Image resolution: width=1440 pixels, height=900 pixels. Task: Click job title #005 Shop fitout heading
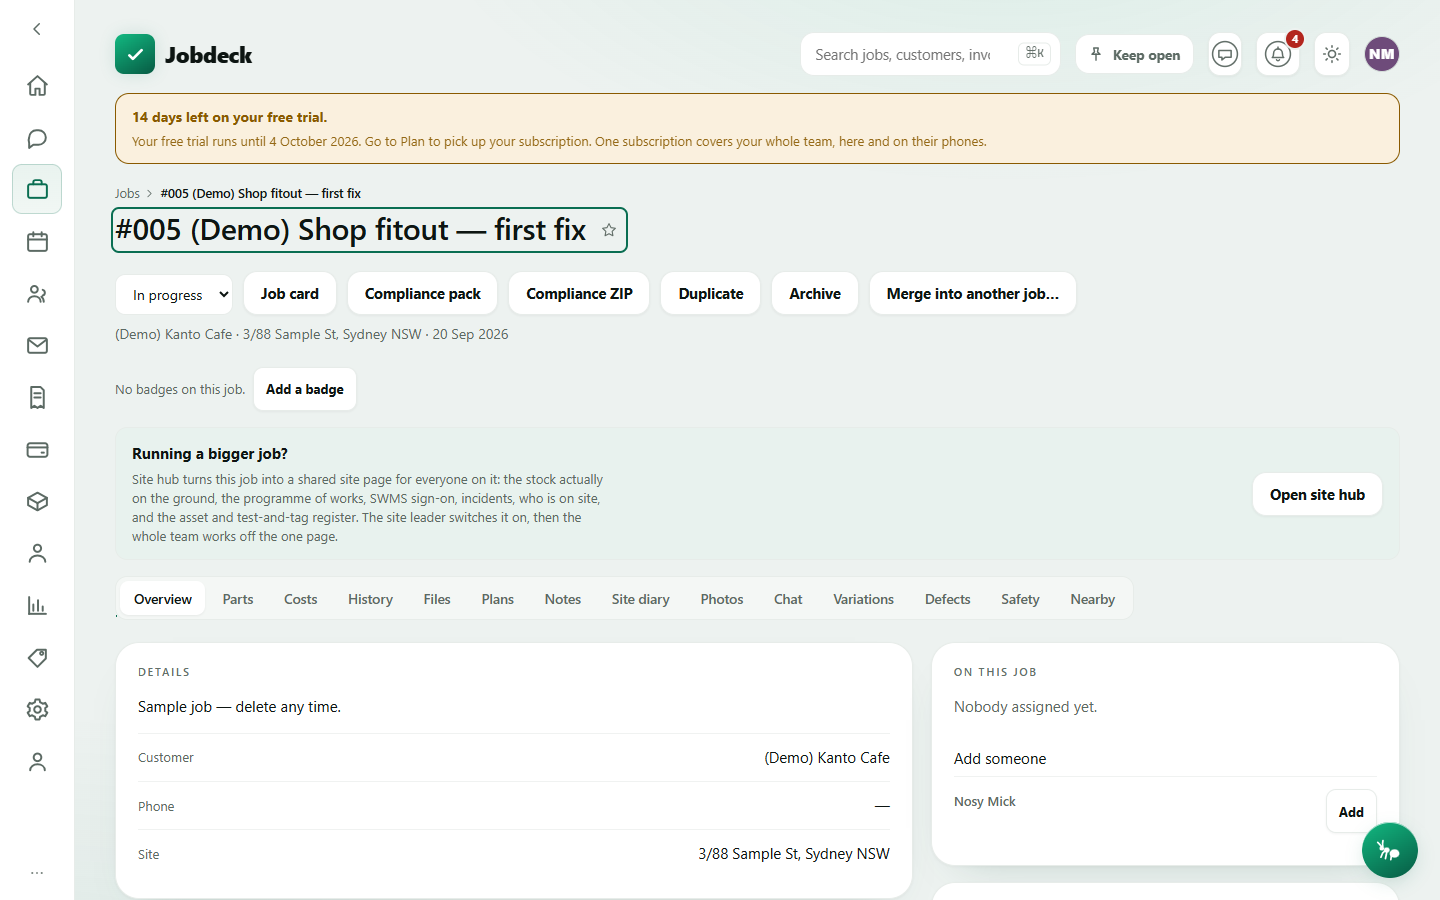pos(351,230)
